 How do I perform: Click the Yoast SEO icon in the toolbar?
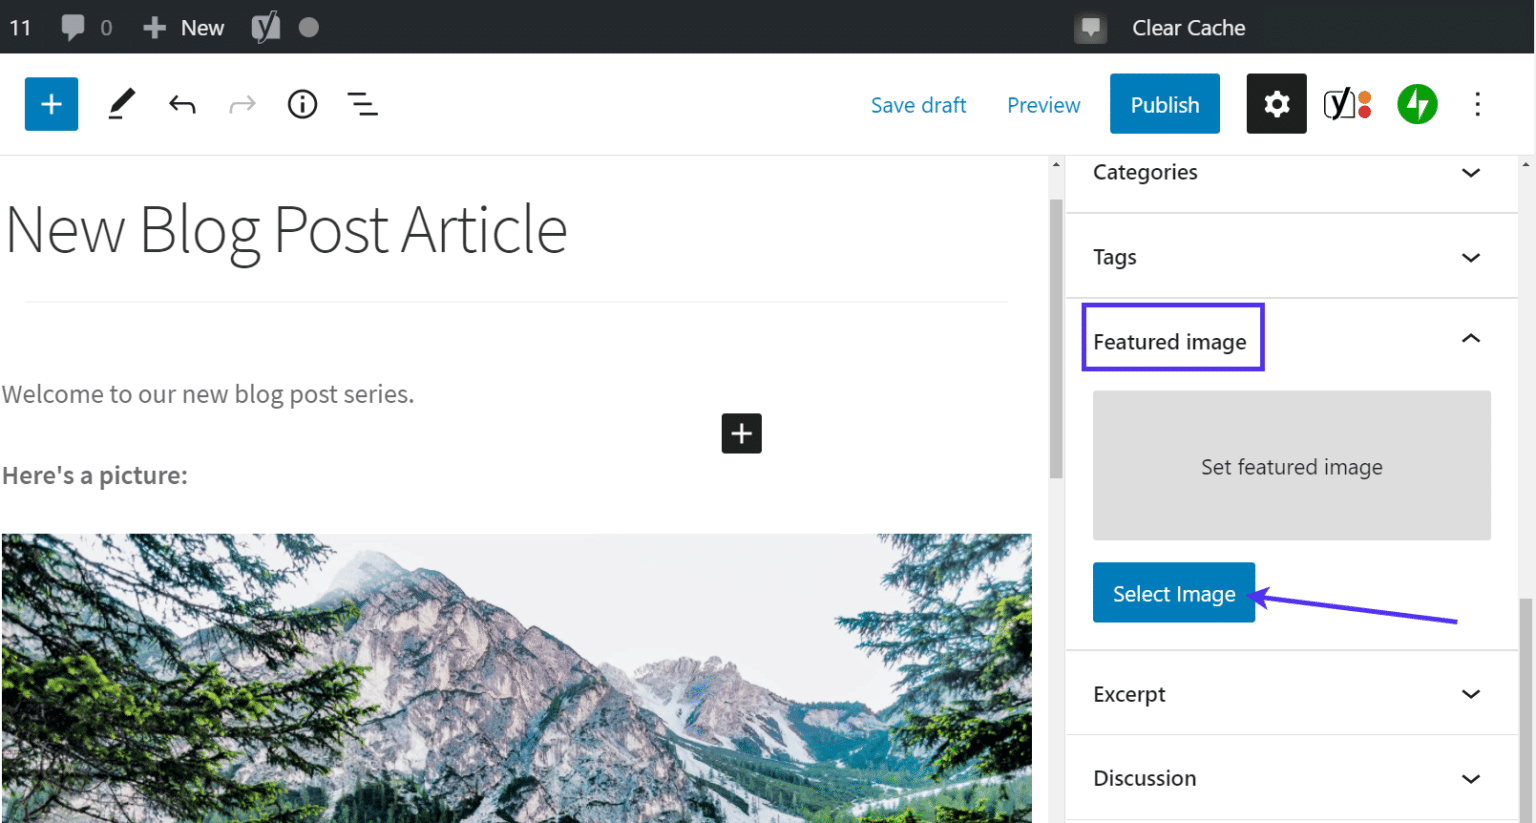tap(1347, 103)
